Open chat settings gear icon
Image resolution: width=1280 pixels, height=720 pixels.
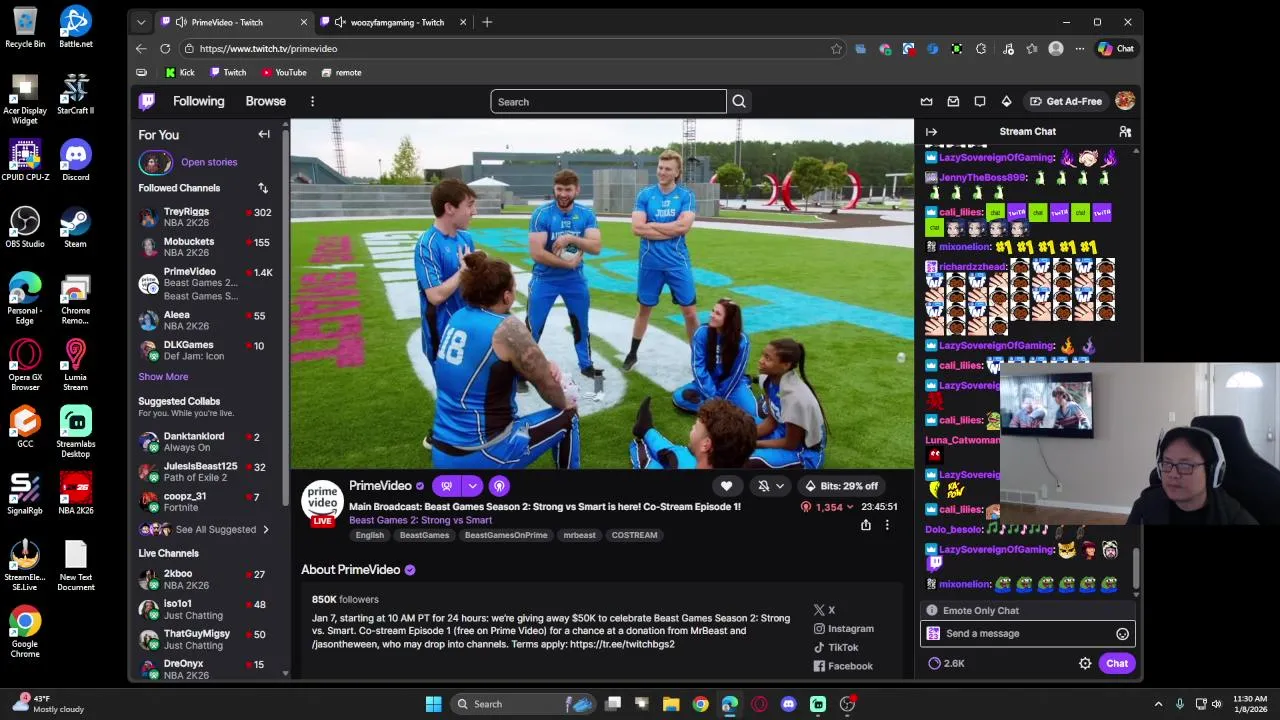tap(1085, 663)
